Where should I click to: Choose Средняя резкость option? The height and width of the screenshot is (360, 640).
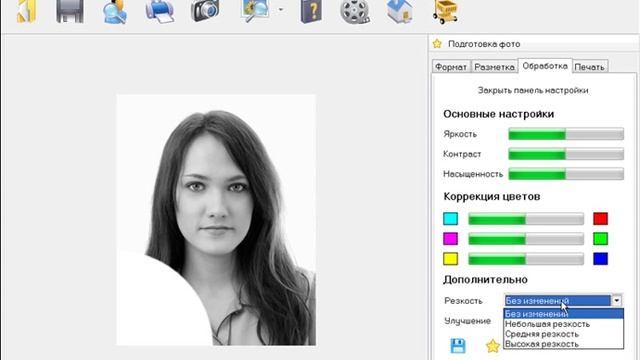563,334
